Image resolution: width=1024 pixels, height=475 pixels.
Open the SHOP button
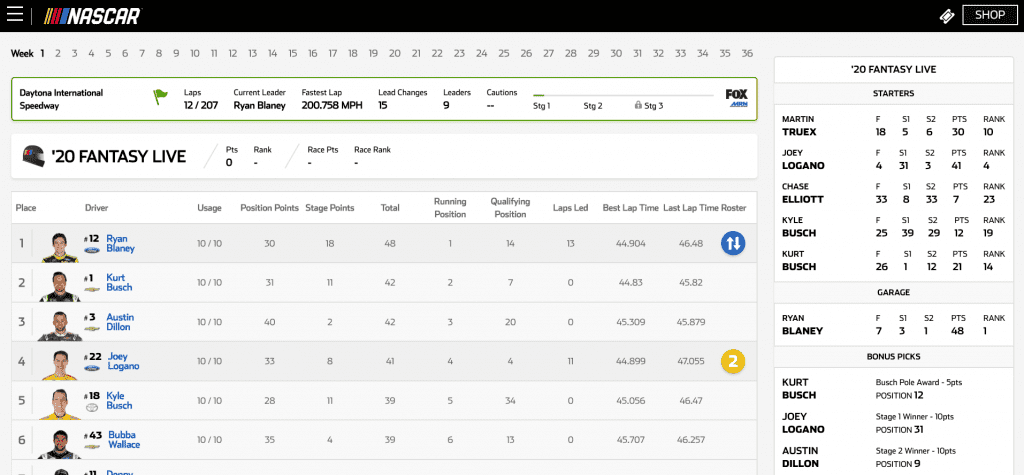pos(989,15)
